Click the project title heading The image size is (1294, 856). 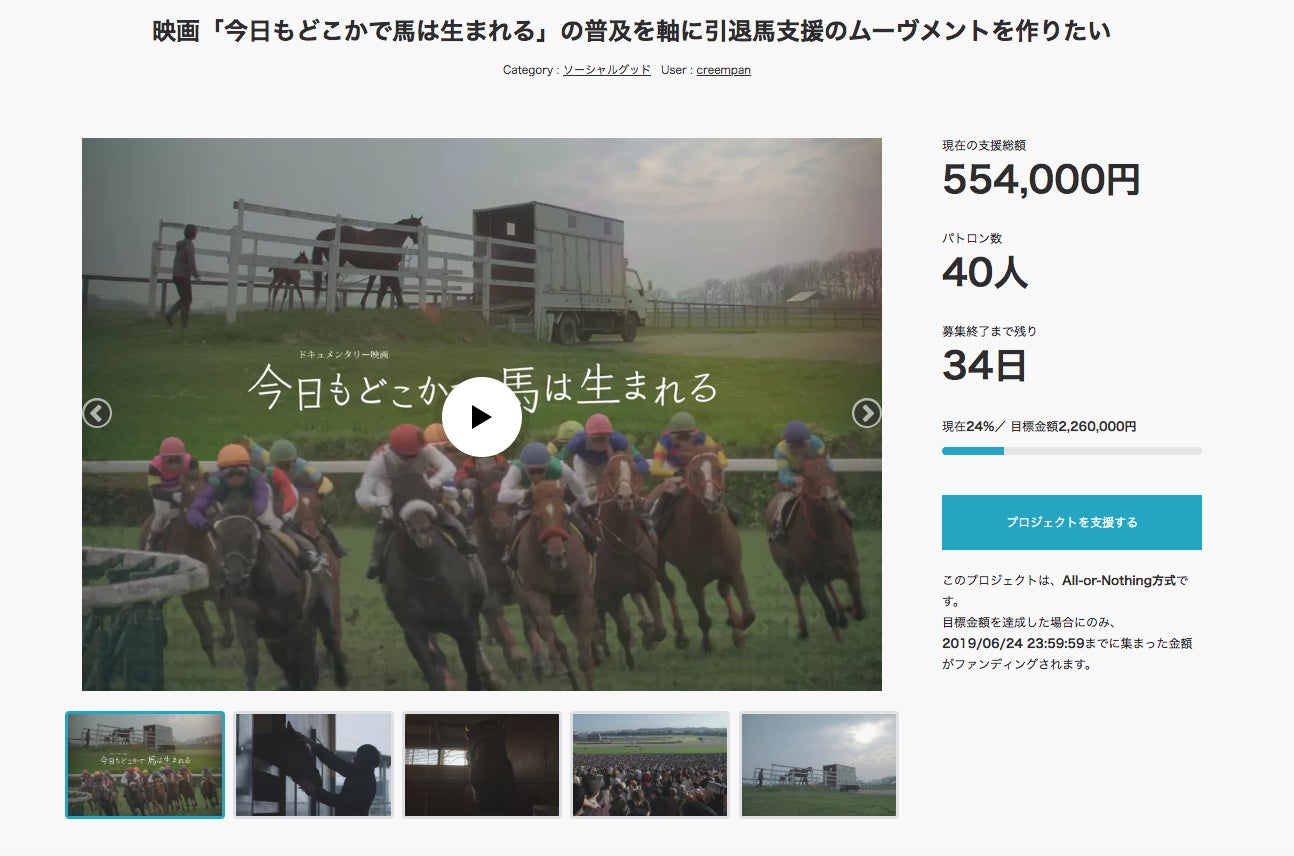tap(631, 31)
